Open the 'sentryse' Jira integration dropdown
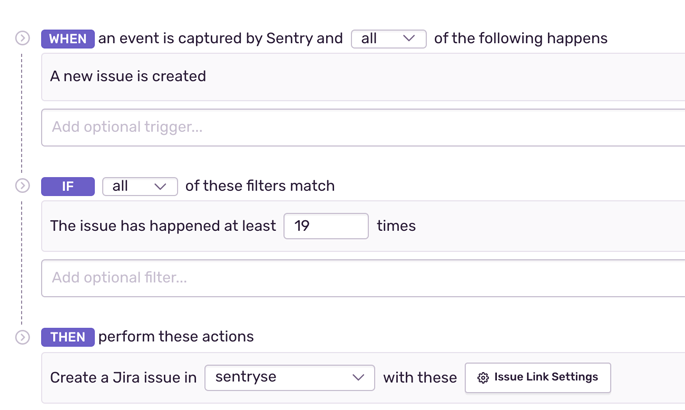 289,378
